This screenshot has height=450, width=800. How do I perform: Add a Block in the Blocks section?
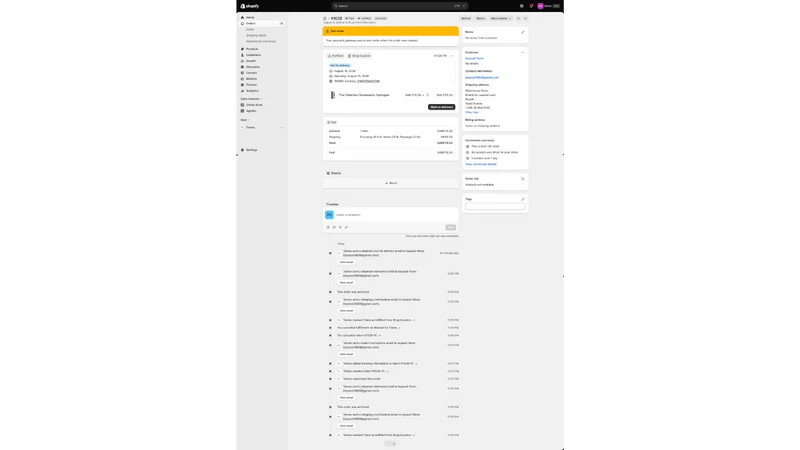click(391, 183)
